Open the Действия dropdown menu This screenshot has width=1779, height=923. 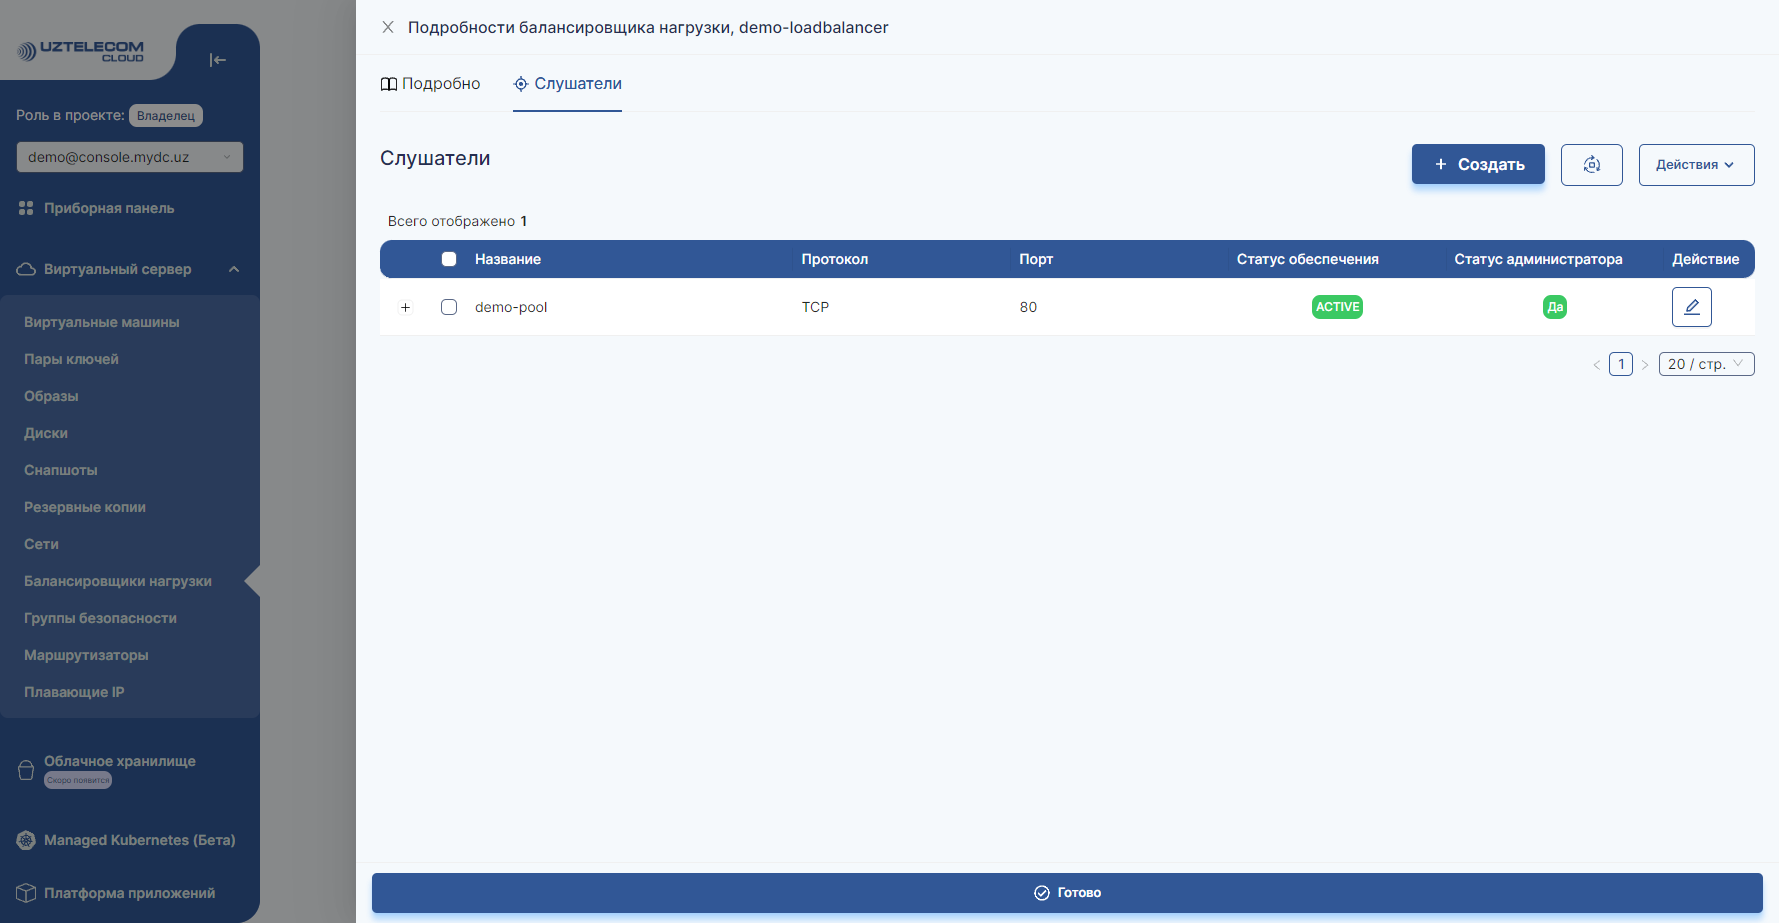[1696, 164]
